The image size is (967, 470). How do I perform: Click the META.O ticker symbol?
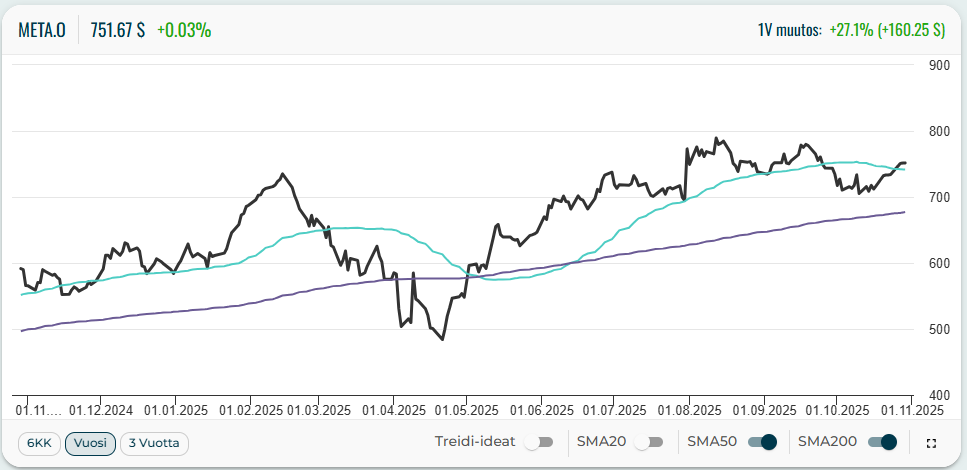[x=42, y=30]
